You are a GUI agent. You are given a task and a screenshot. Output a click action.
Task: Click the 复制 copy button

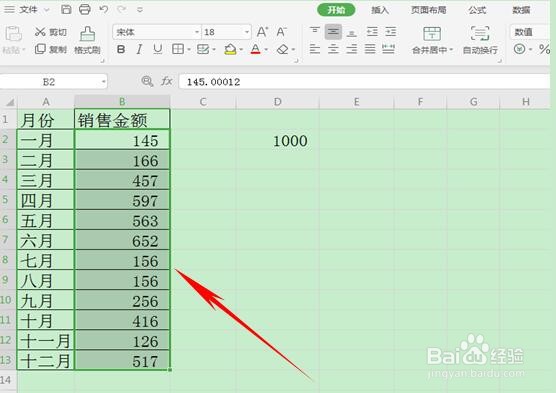[51, 49]
